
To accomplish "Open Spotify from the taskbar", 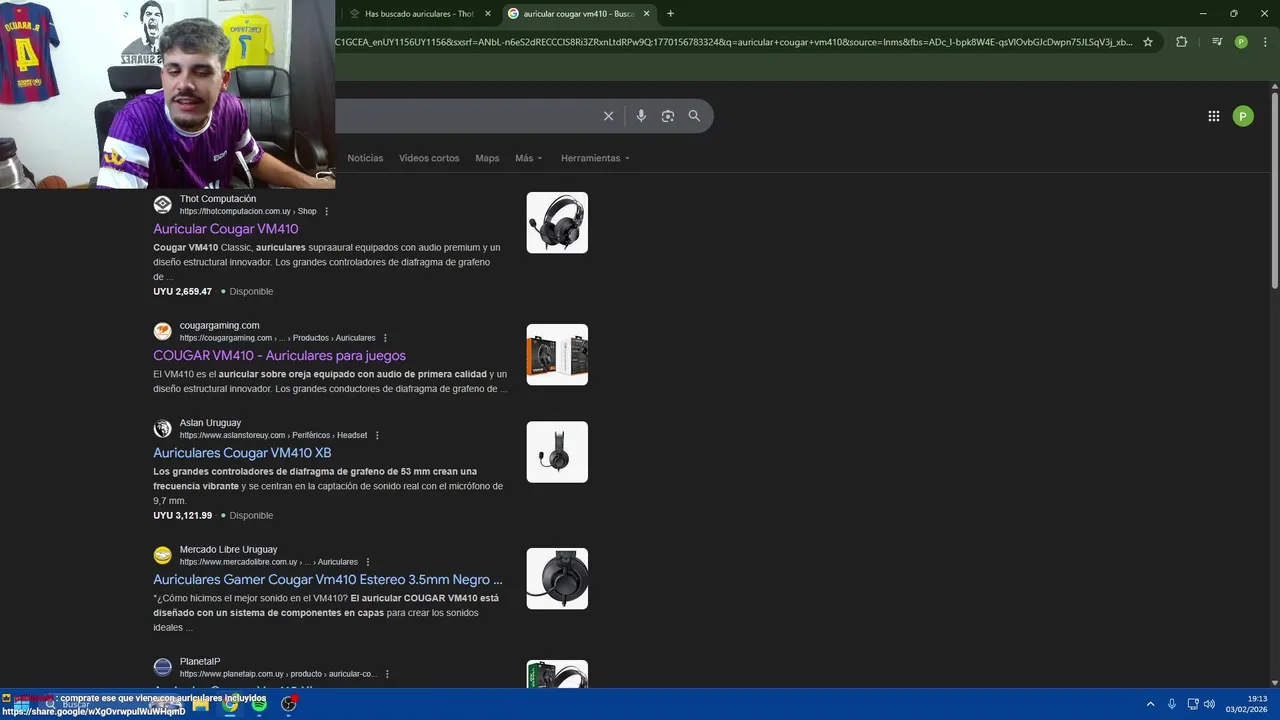I will pos(259,704).
